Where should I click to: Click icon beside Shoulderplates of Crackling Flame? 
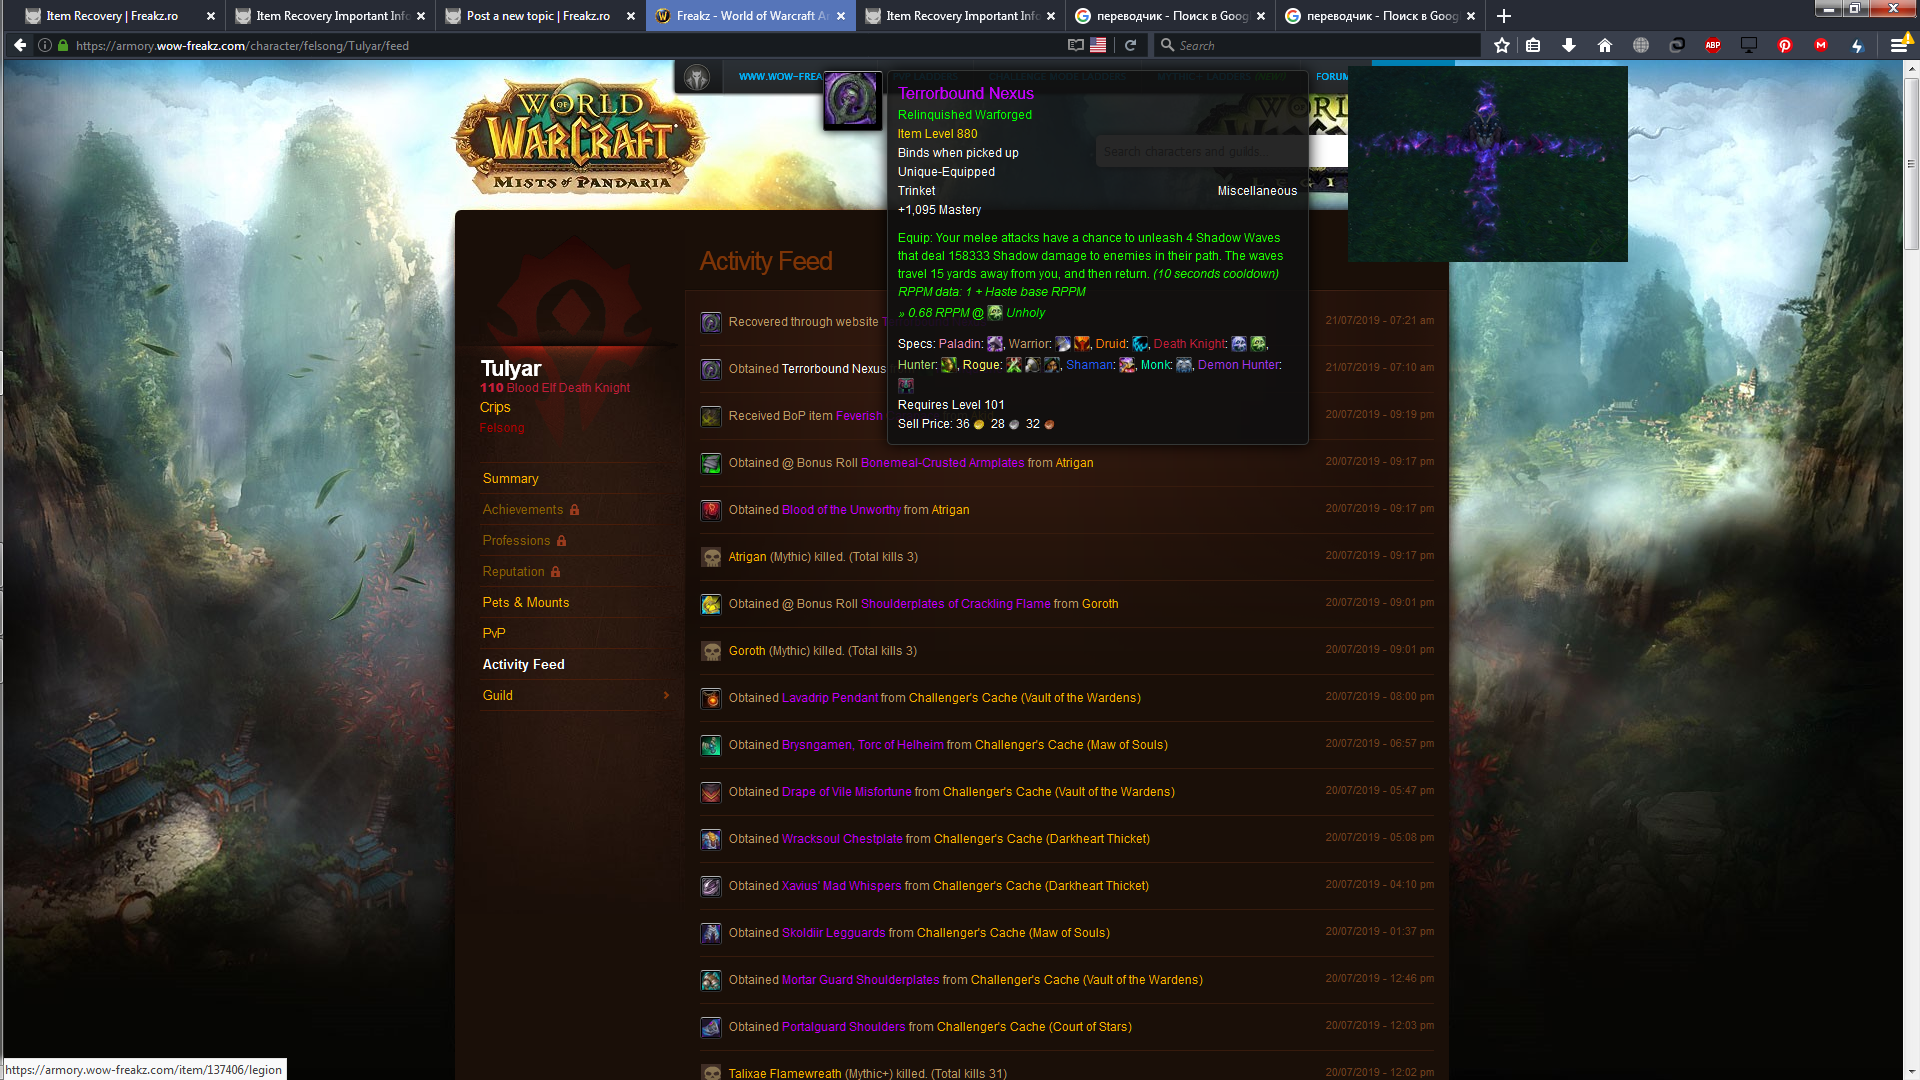pyautogui.click(x=711, y=604)
